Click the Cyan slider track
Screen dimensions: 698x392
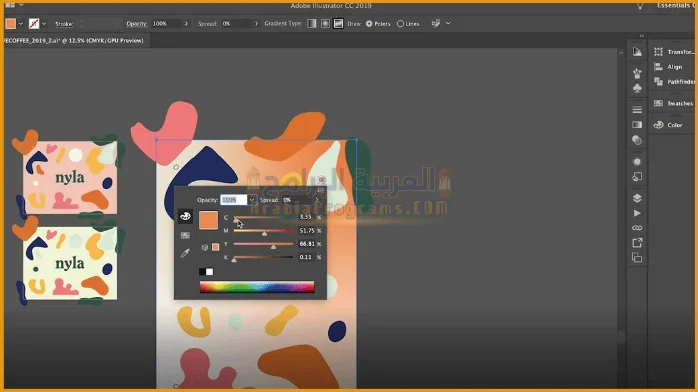[x=263, y=218]
